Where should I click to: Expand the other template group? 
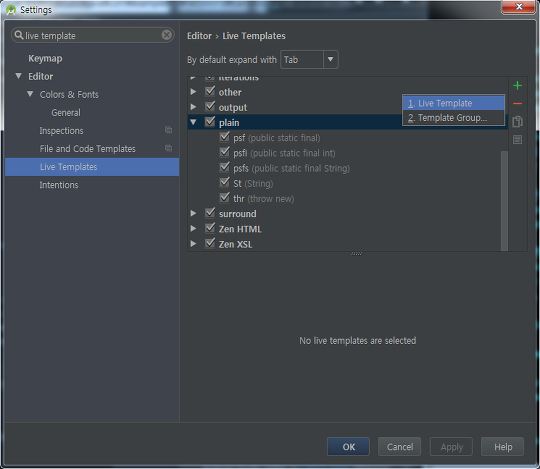coord(193,92)
